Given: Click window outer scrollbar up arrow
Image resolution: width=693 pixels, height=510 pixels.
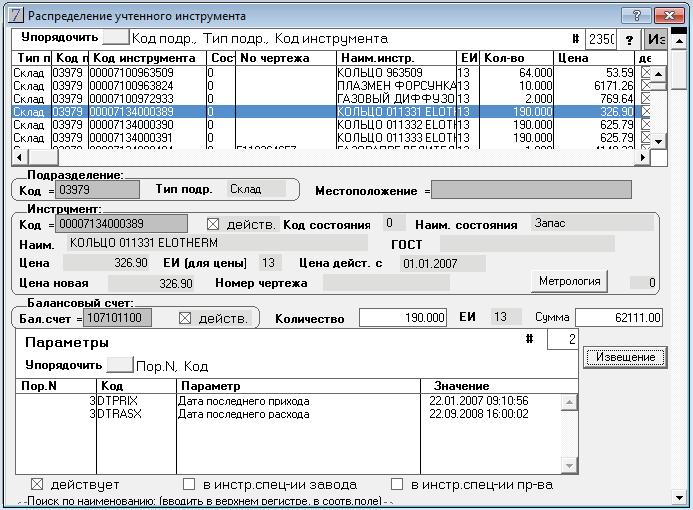Looking at the screenshot, I should pyautogui.click(x=679, y=42).
